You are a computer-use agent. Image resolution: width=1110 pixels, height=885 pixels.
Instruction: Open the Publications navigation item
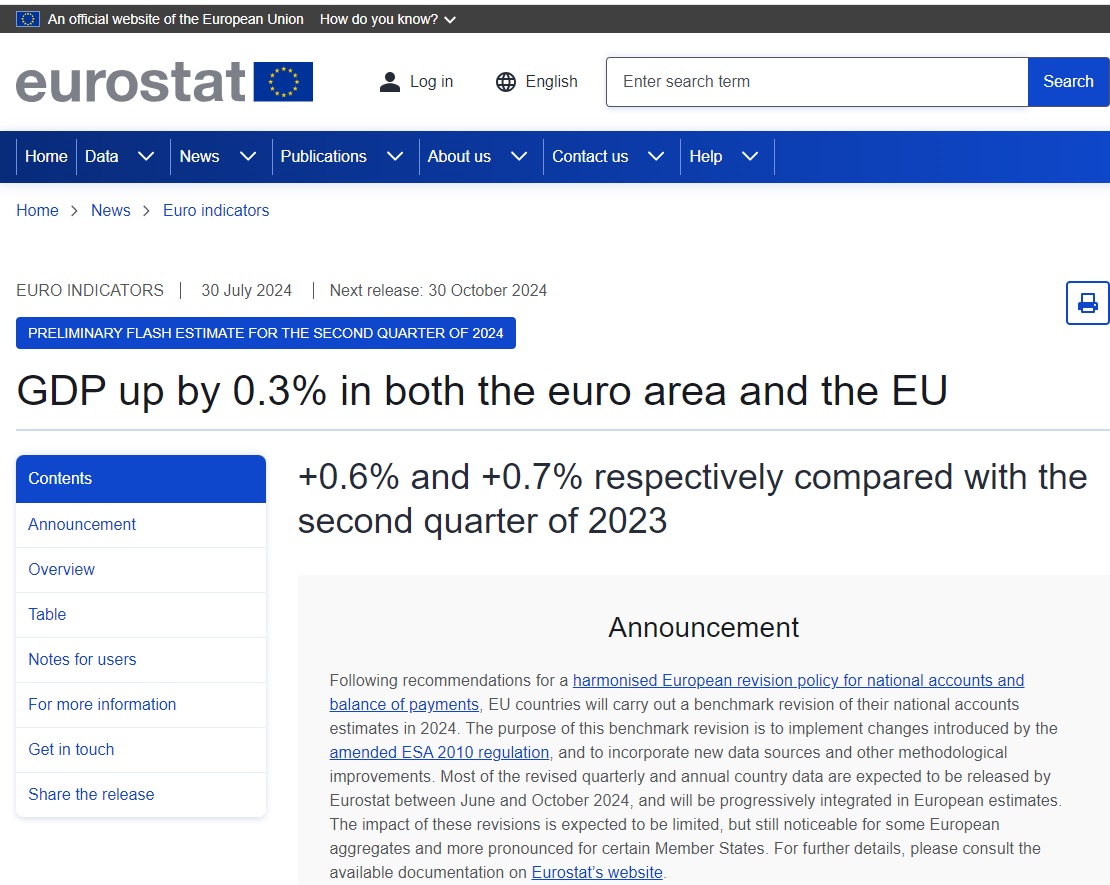(x=324, y=156)
